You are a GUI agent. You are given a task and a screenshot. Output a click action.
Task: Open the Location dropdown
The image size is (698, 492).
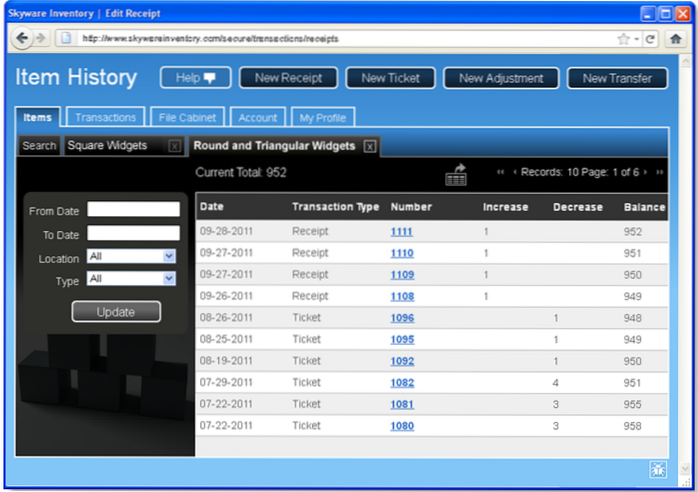(168, 256)
